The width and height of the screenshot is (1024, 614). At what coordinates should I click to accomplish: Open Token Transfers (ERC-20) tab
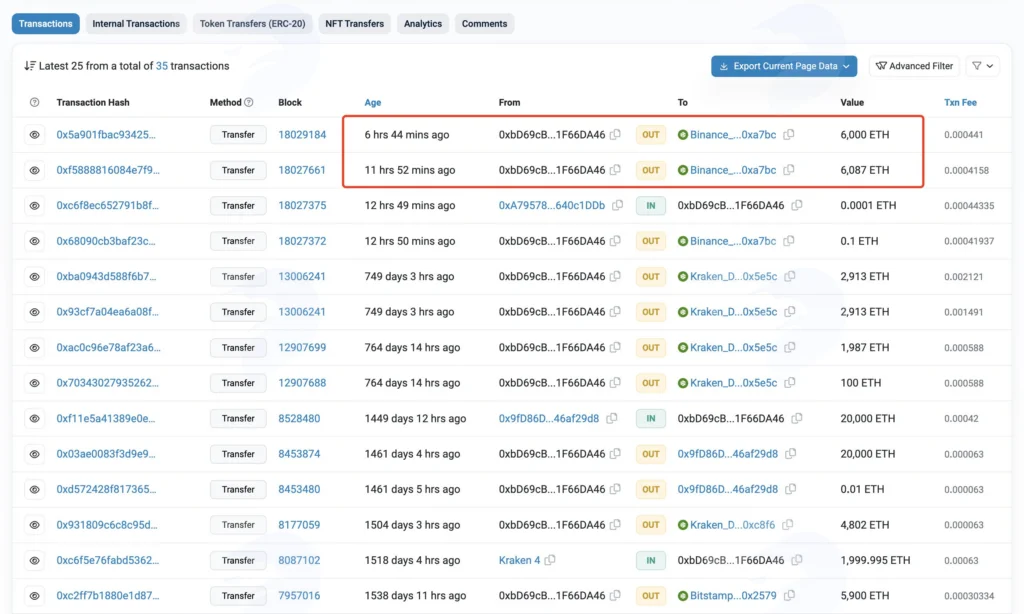[x=252, y=24]
